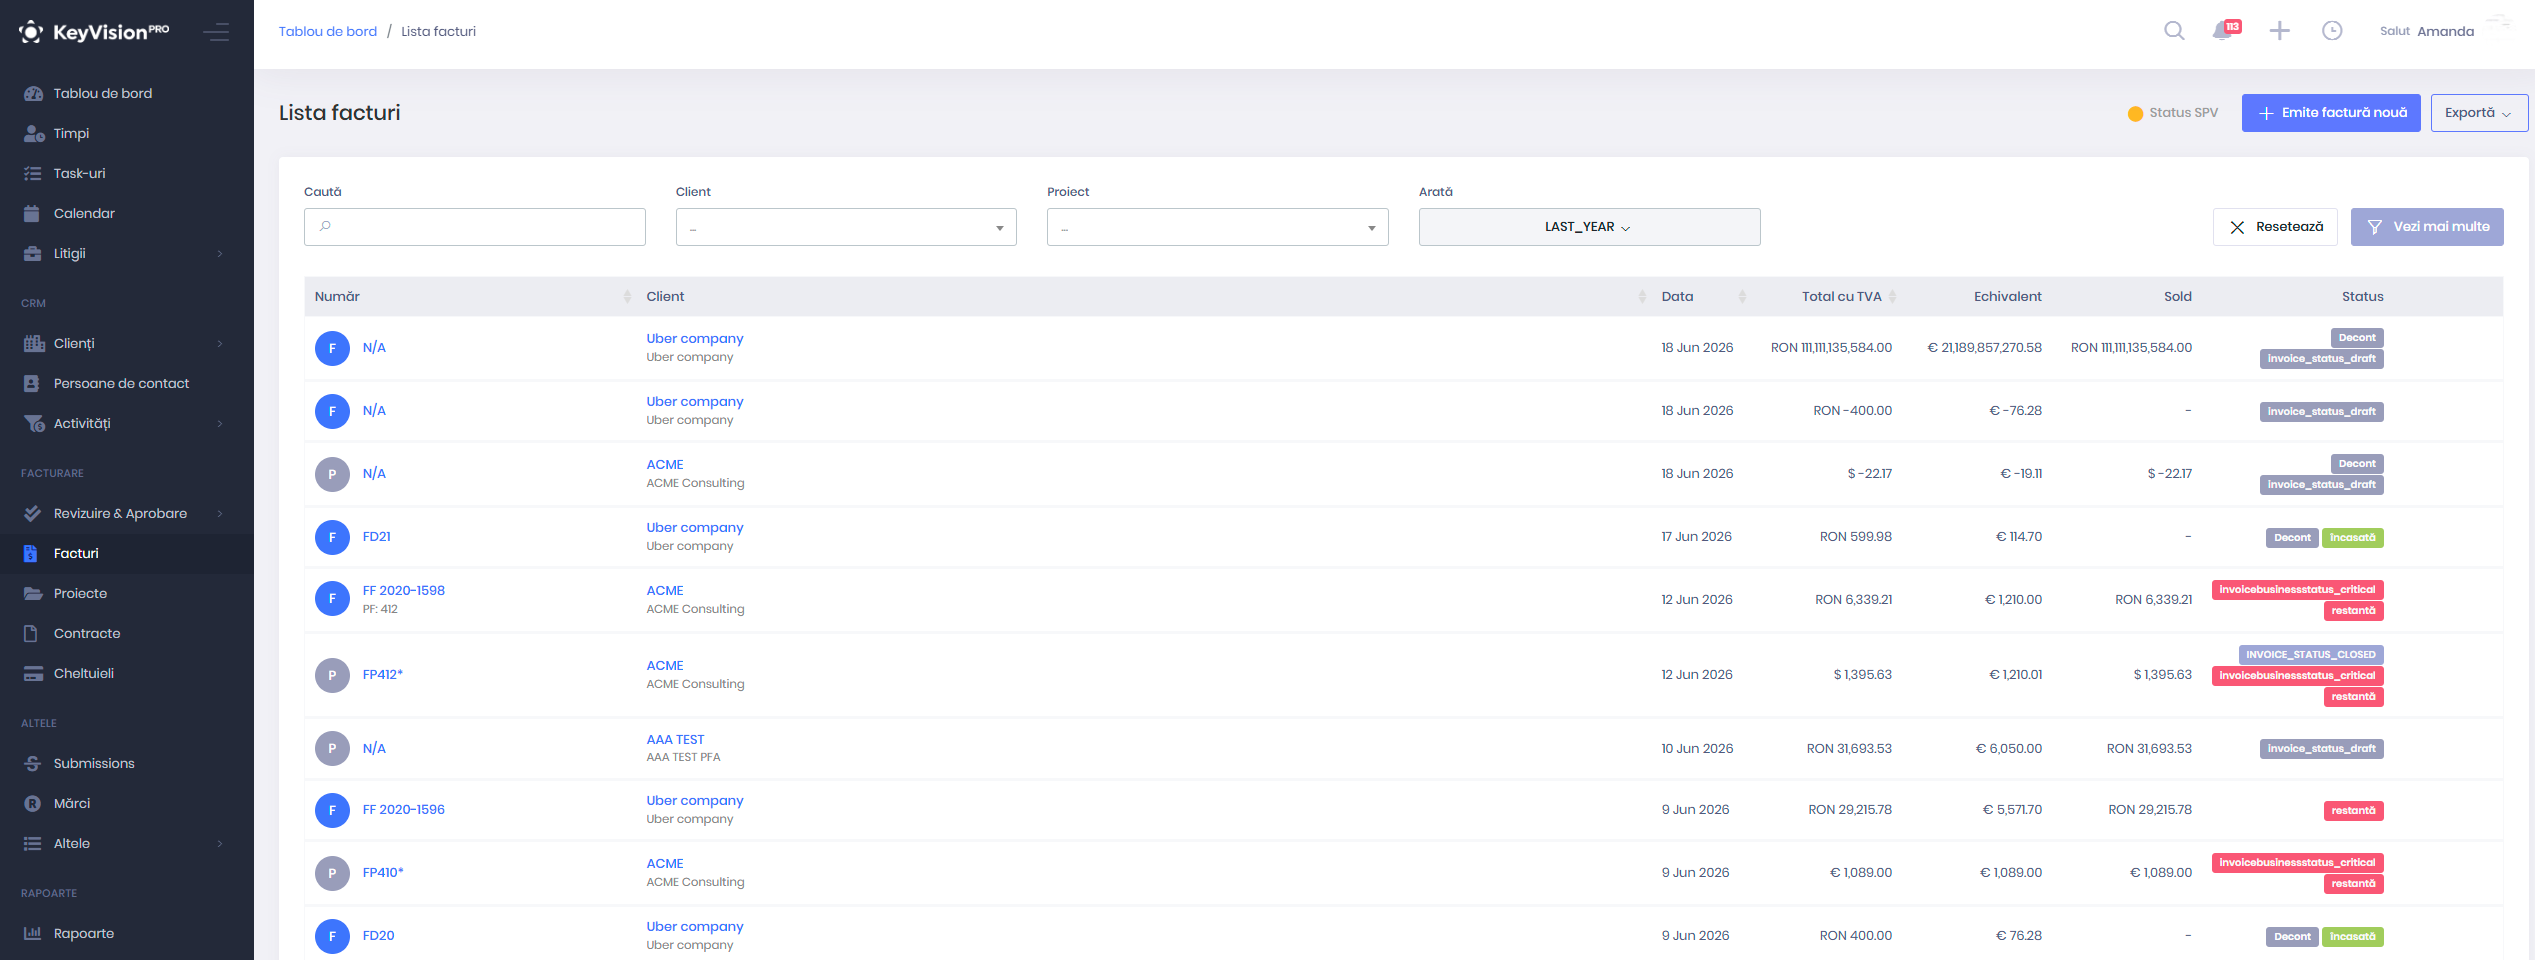
Task: Open the Client filter dropdown
Action: pos(846,227)
